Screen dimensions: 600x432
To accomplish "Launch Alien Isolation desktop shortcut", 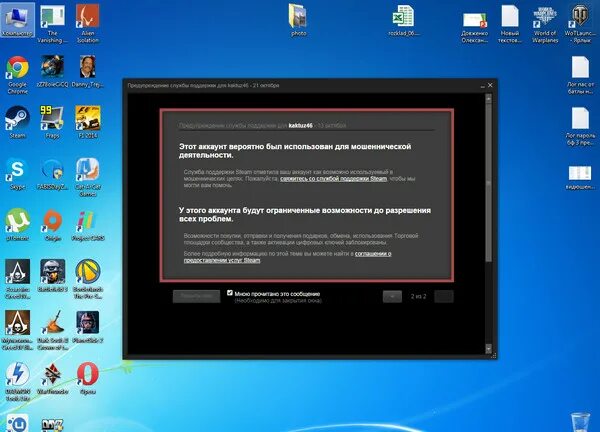I will [88, 23].
